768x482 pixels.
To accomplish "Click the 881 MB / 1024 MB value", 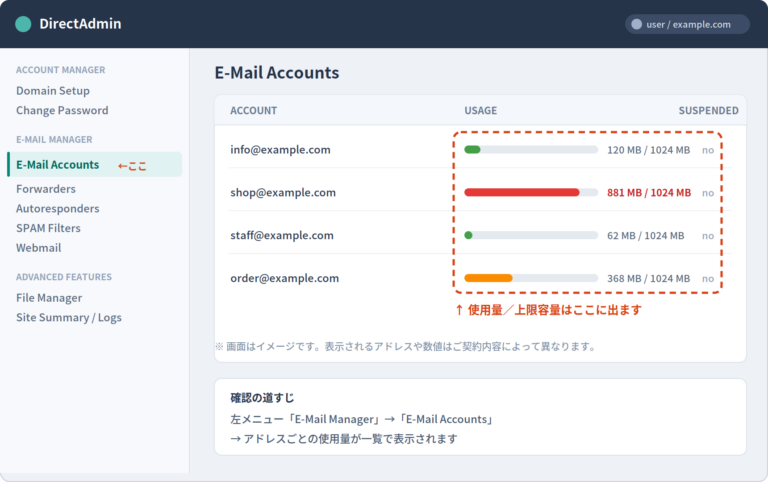I will coord(649,193).
